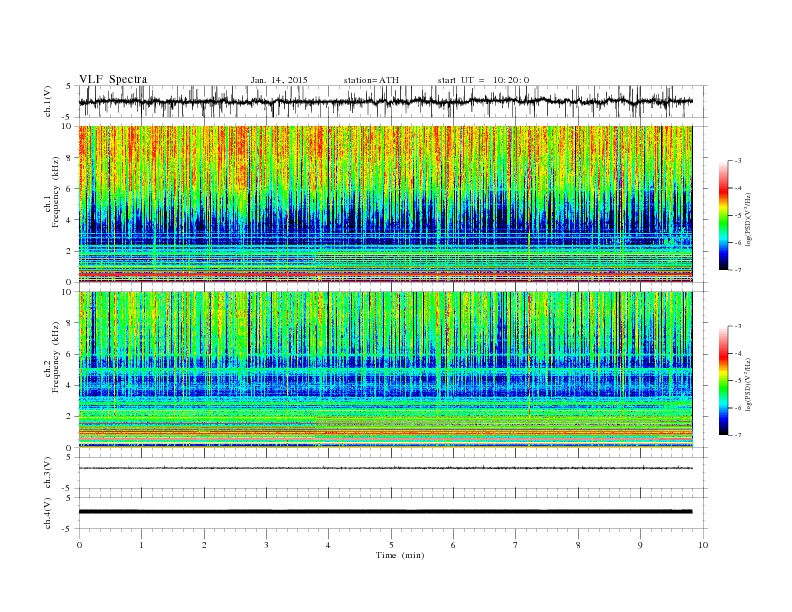Click the ch.1 "Frequency (kHz)" axis label
Image resolution: width=792 pixels, height=612 pixels.
point(56,192)
